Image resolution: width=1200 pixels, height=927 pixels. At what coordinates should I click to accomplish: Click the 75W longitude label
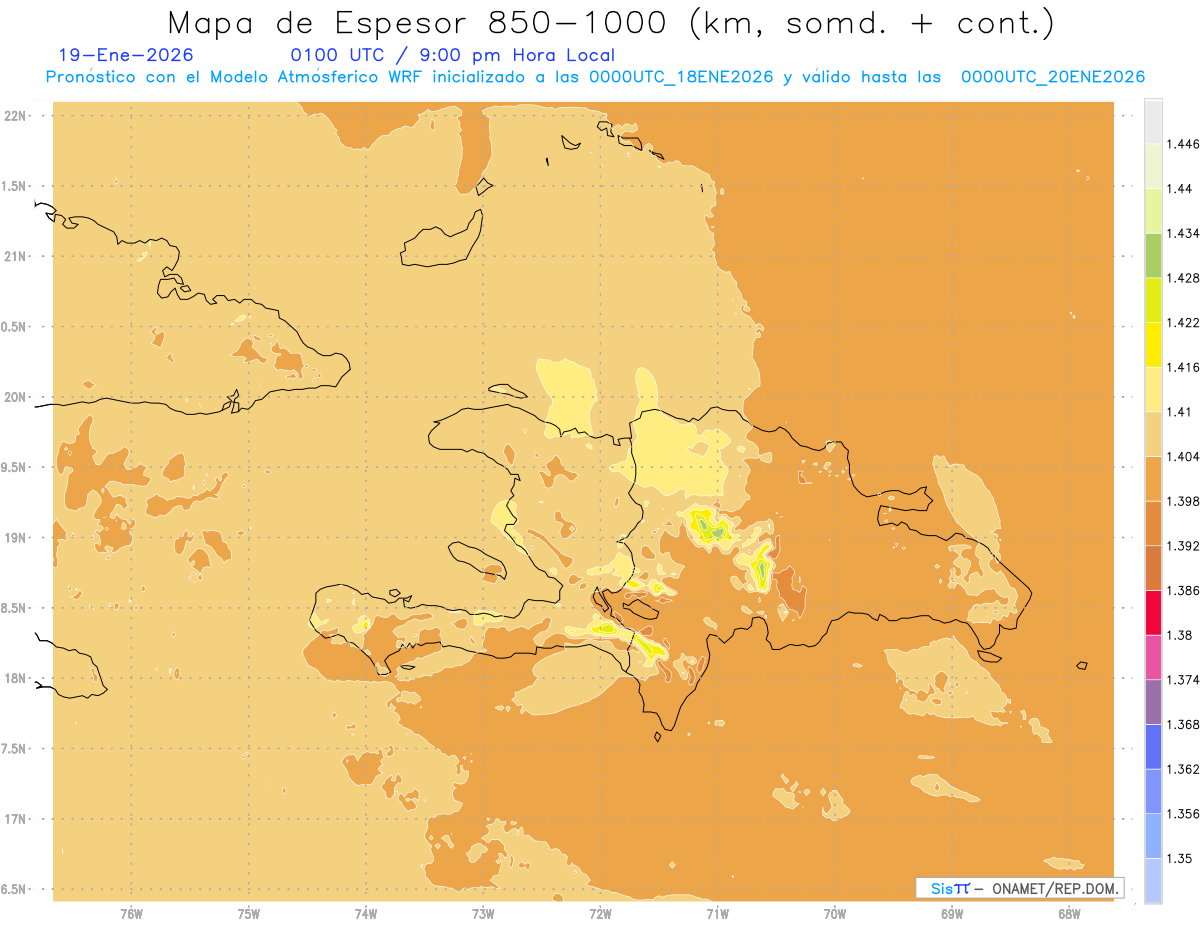249,913
